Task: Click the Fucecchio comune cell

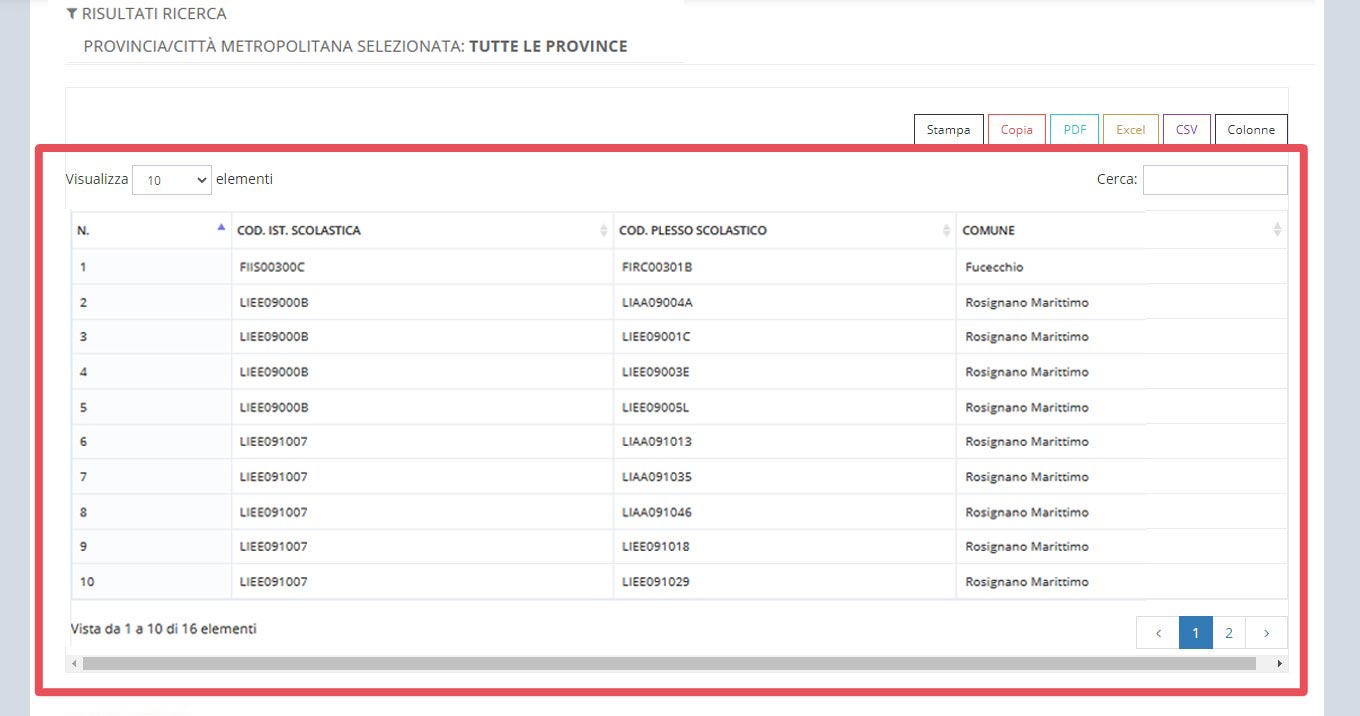Action: pyautogui.click(x=1122, y=267)
